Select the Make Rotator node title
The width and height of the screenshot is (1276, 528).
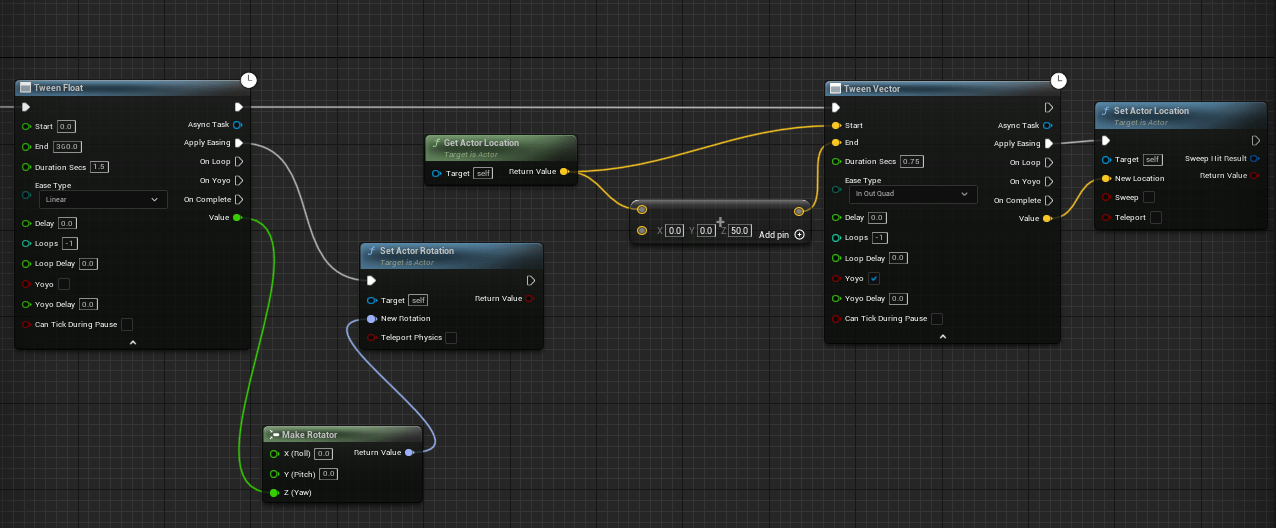[310, 435]
